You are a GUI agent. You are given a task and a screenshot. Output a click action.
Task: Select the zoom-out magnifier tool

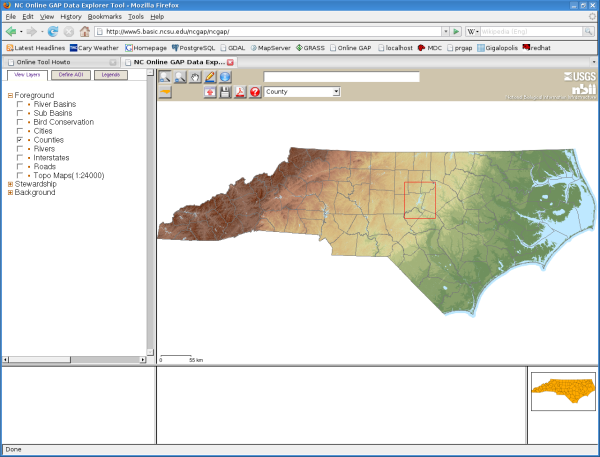pyautogui.click(x=180, y=77)
